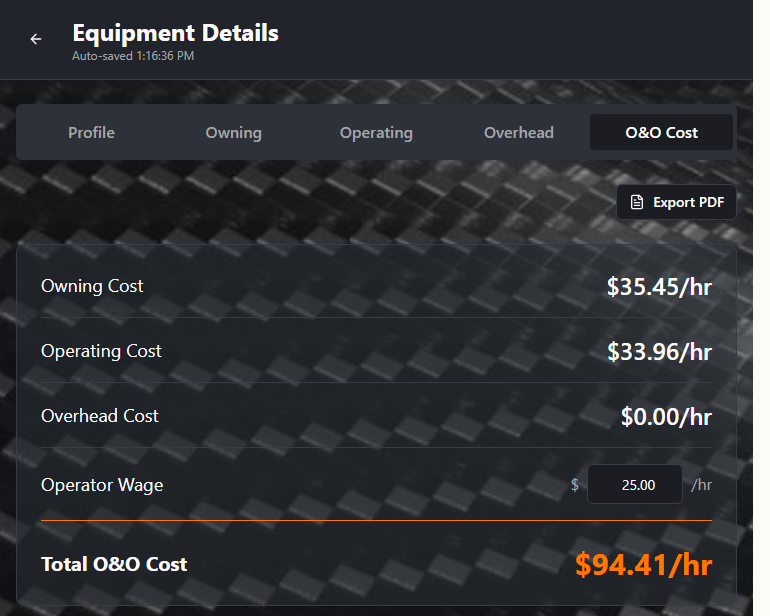The image size is (770, 616).
Task: Switch to the Owning tab
Action: [234, 133]
